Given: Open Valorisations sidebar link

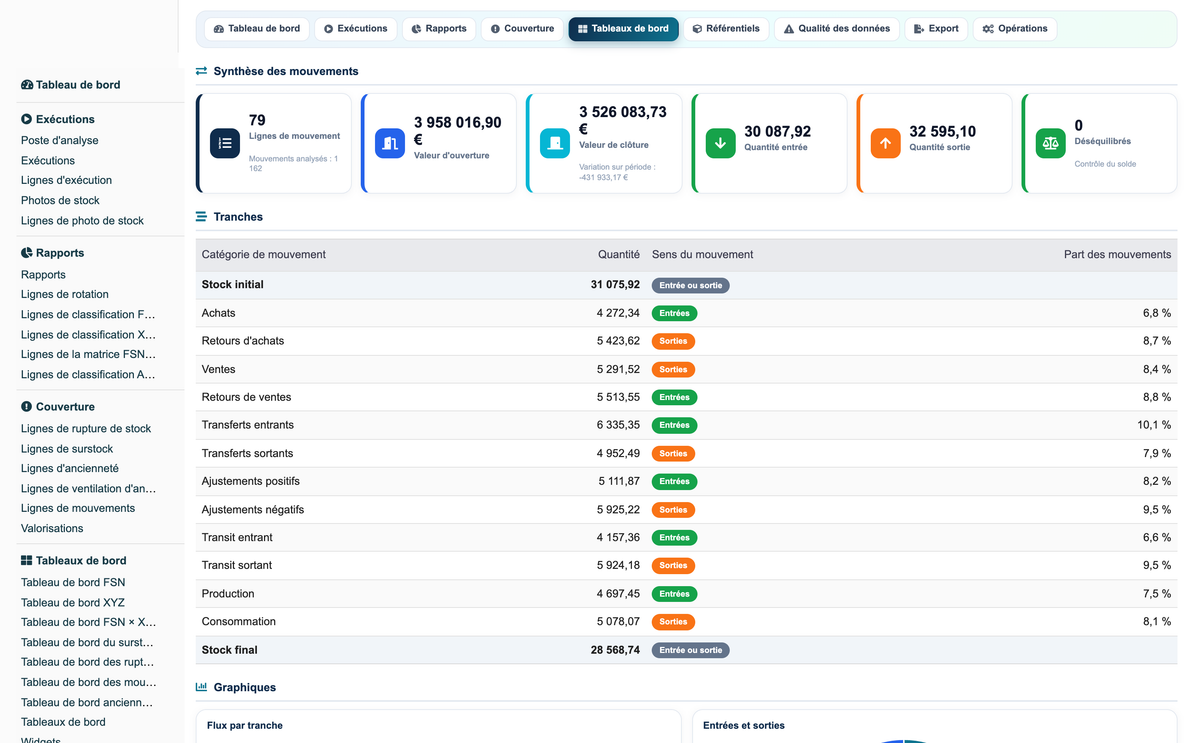Looking at the screenshot, I should (52, 529).
